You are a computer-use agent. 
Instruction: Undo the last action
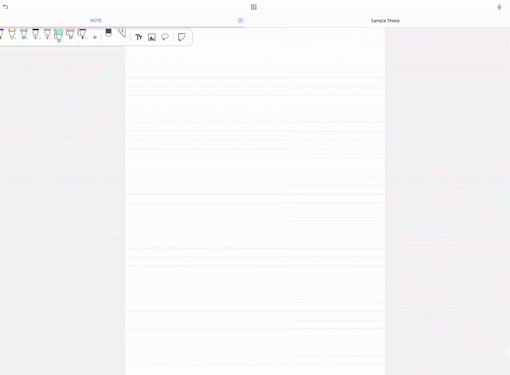(x=5, y=7)
